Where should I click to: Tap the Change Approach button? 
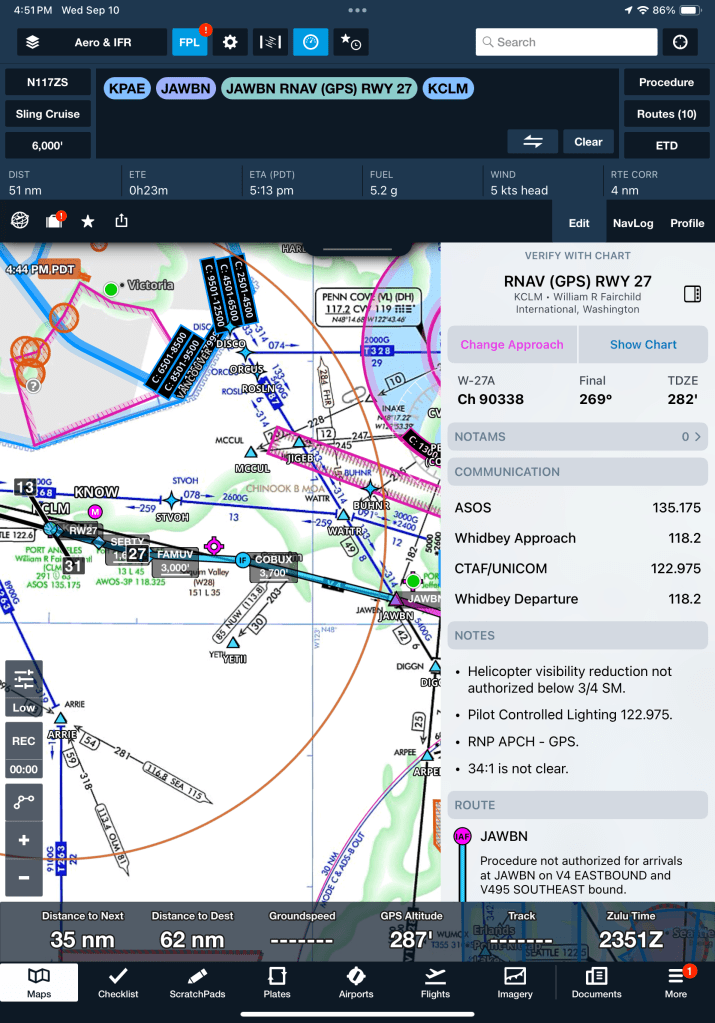511,344
